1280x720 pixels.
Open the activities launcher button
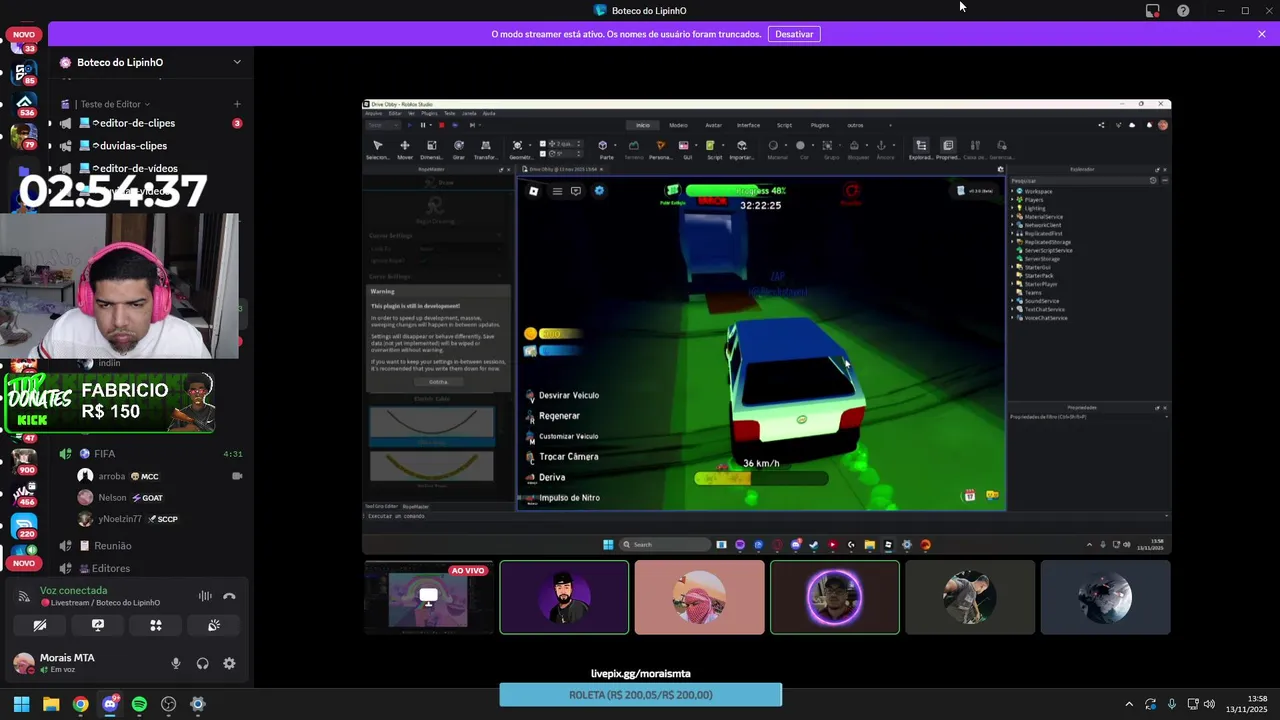(x=156, y=625)
